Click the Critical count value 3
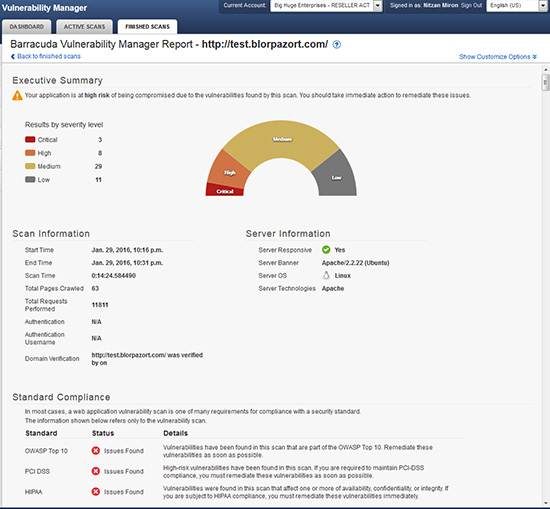The image size is (550, 509). click(100, 140)
